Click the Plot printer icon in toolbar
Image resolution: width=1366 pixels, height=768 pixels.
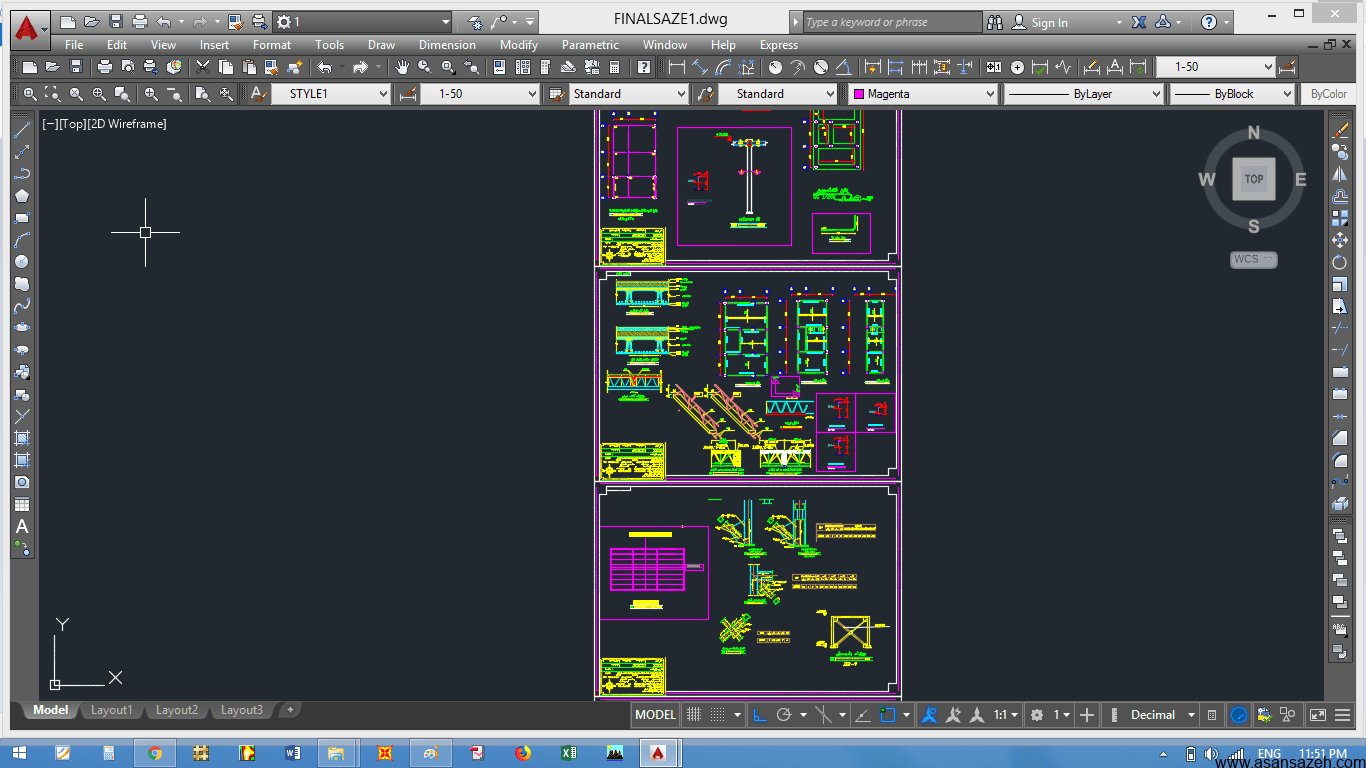105,67
